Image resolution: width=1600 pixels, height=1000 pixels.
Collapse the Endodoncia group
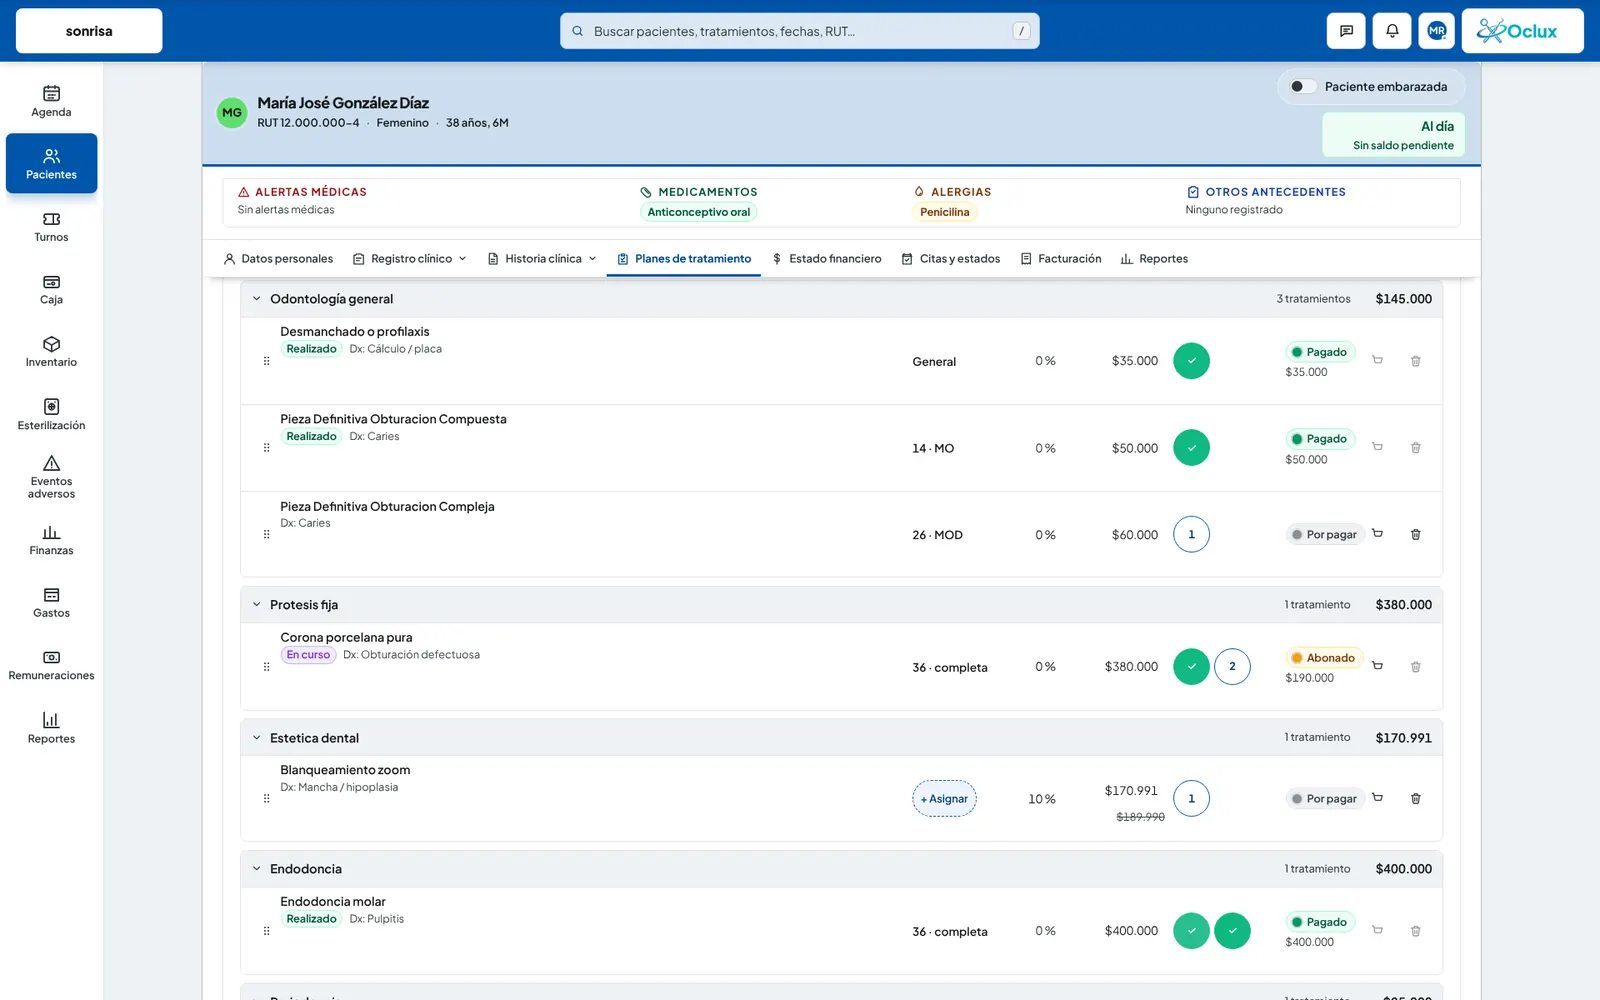point(256,869)
